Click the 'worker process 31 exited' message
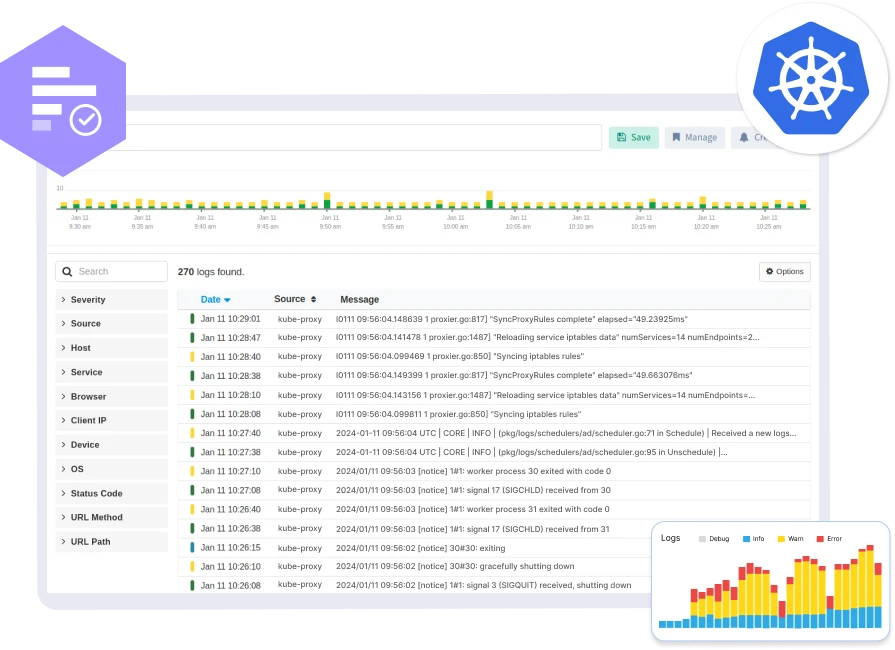Screen dimensions: 895x650 pyautogui.click(x=473, y=509)
